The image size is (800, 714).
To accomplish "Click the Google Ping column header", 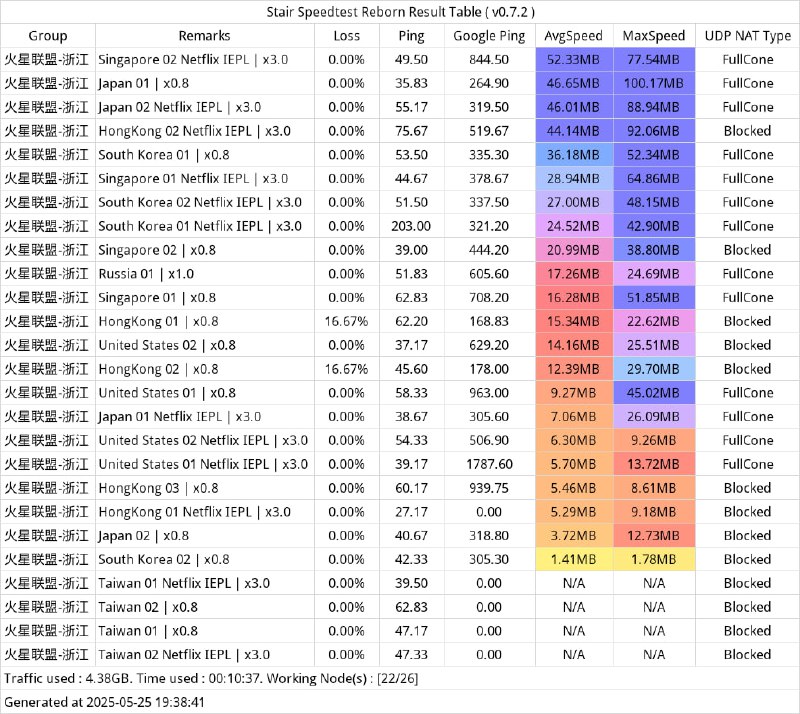I will [489, 36].
